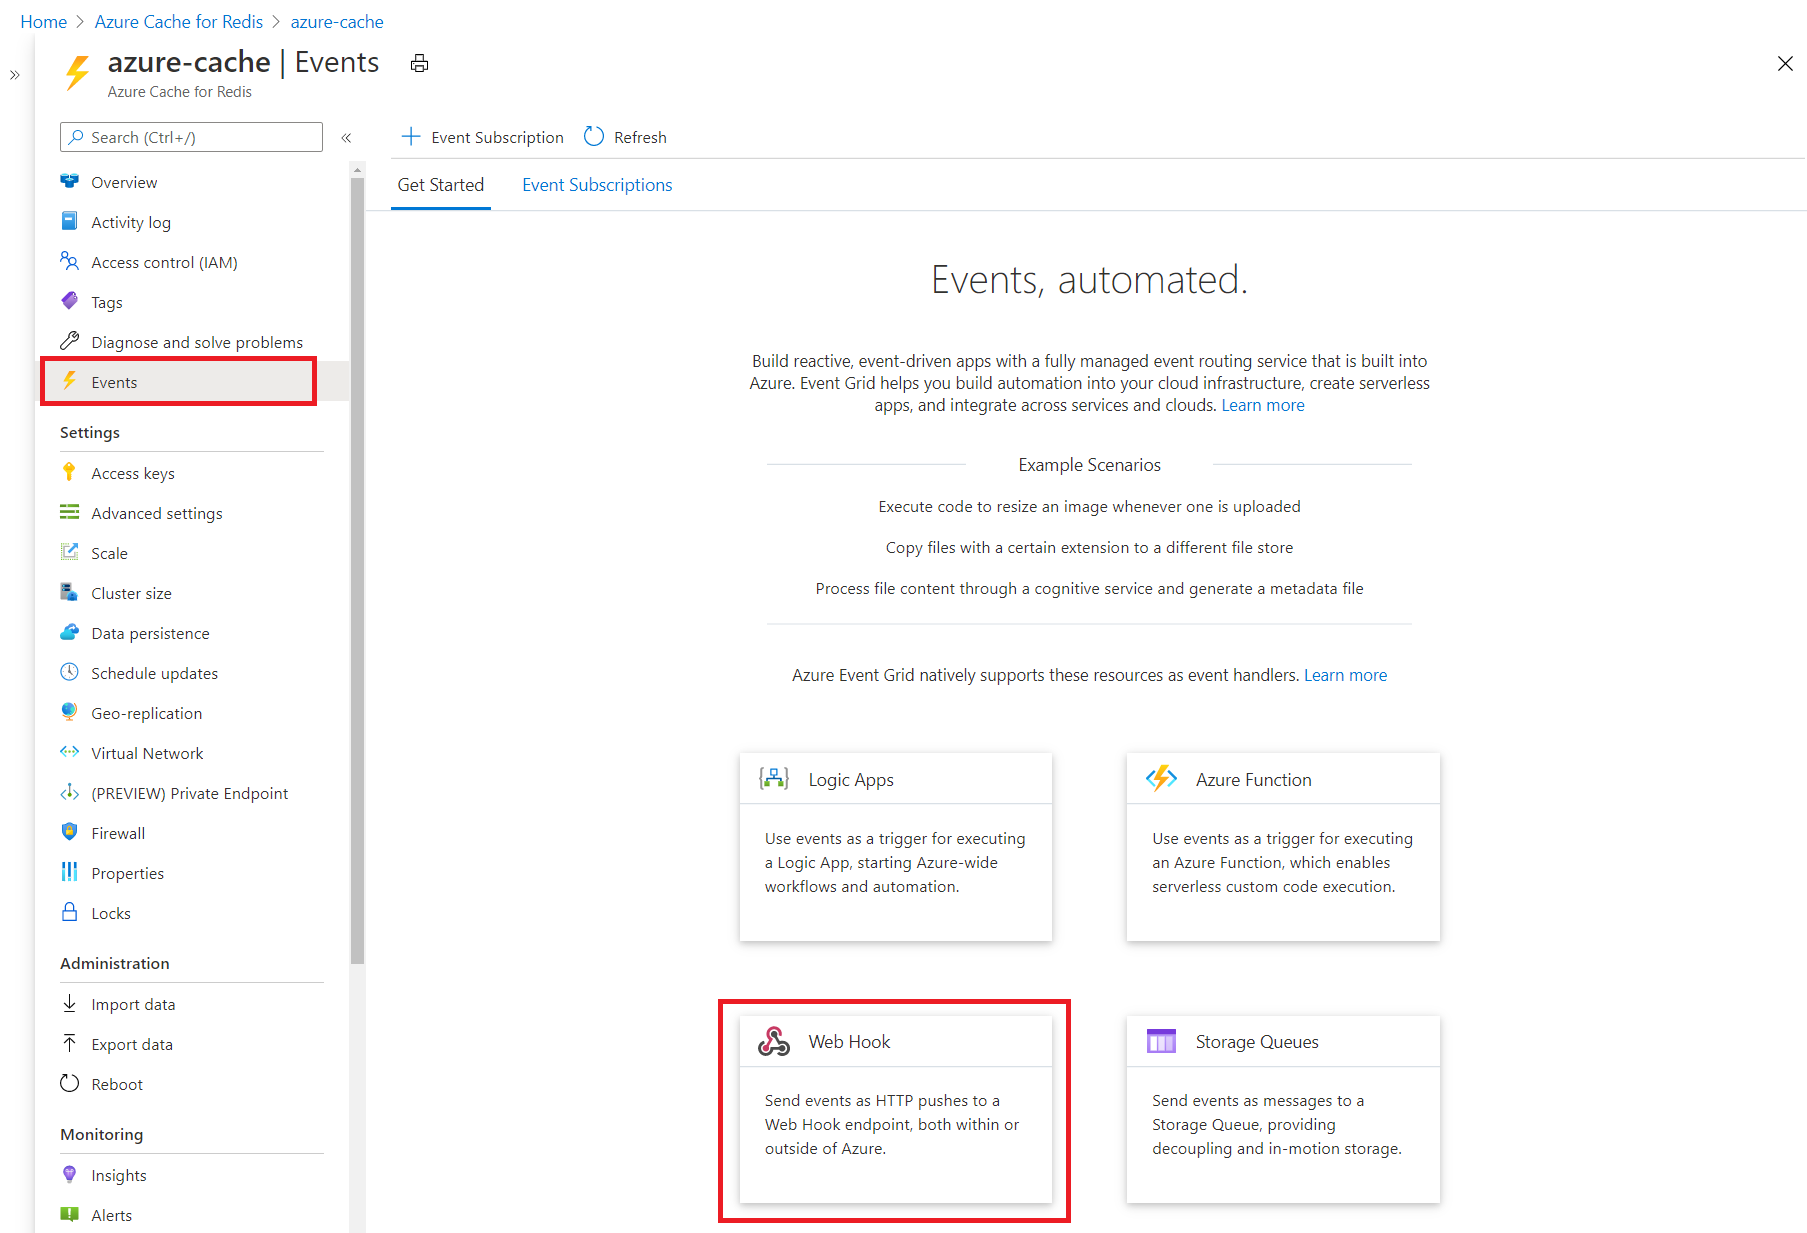1807x1233 pixels.
Task: Select the Access keys icon in Settings
Action: pyautogui.click(x=69, y=472)
